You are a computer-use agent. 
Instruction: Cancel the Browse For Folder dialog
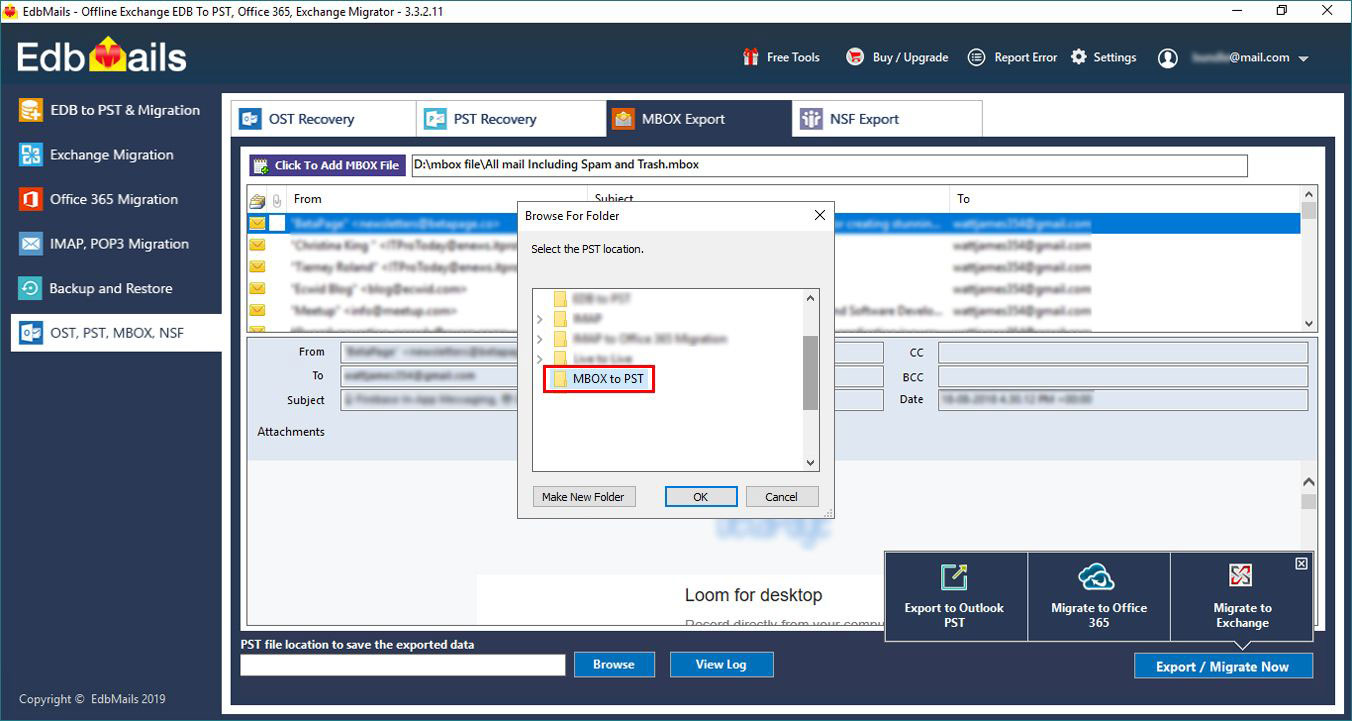pos(781,497)
